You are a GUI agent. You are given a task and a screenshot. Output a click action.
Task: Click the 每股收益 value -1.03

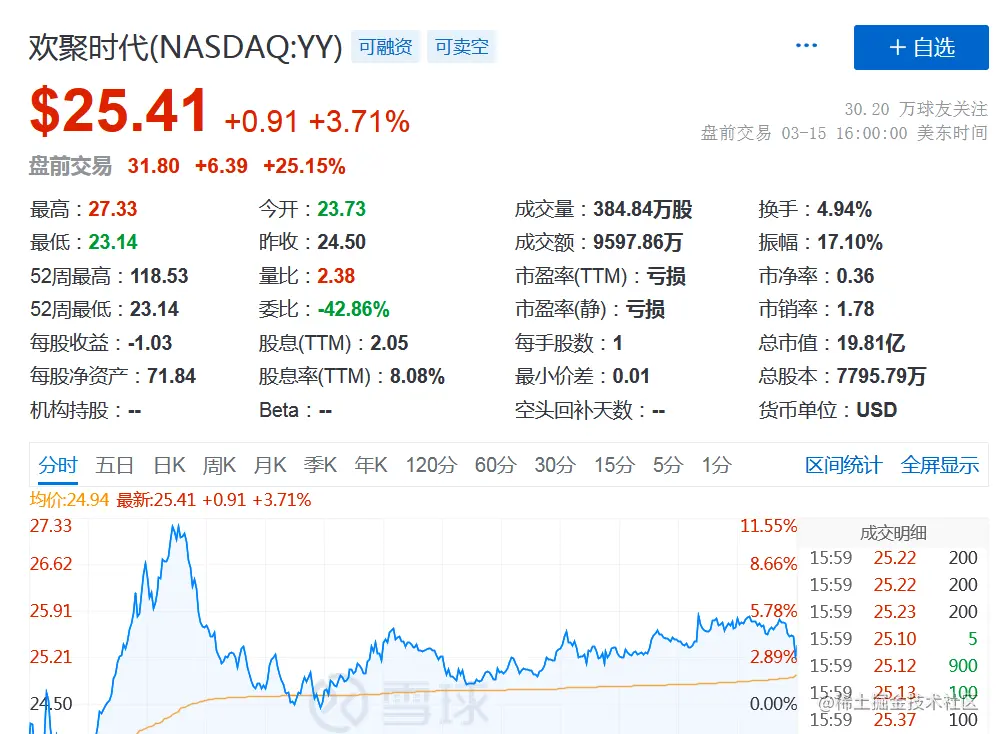(150, 343)
